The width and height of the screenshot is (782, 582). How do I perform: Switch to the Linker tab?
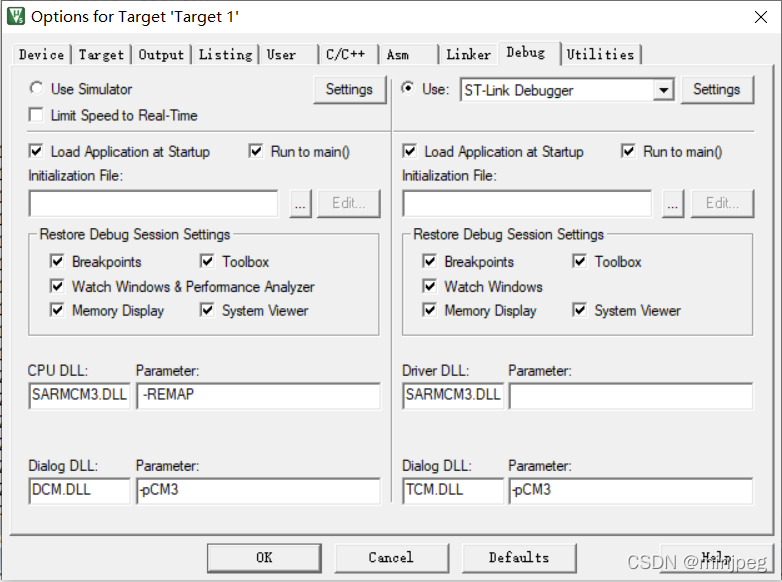[x=468, y=54]
